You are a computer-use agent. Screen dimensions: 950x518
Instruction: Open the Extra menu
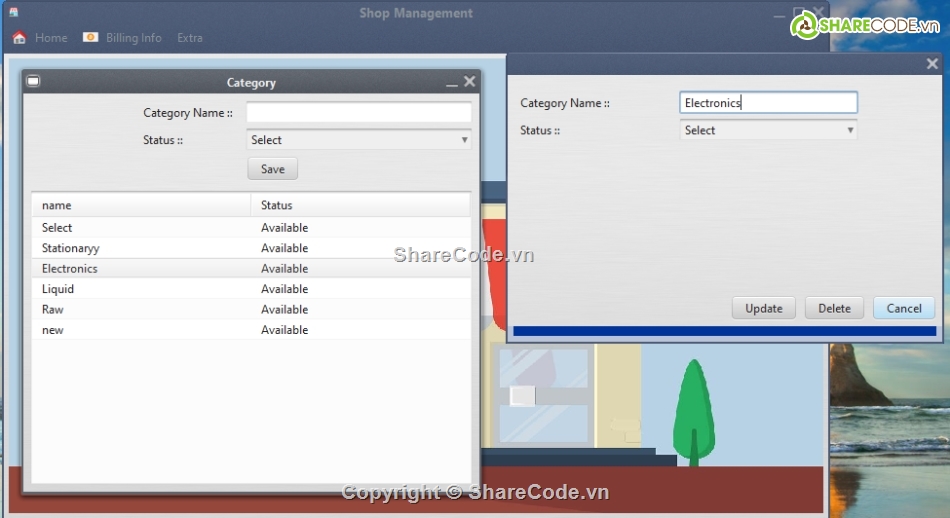coord(190,38)
